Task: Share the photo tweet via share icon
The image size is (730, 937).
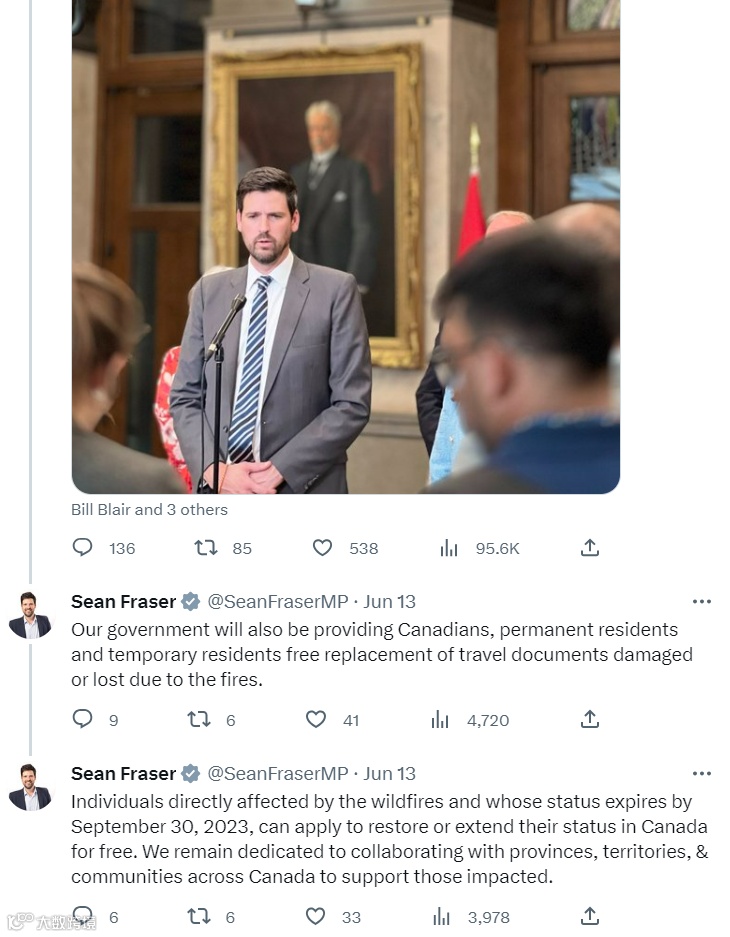Action: pyautogui.click(x=590, y=547)
